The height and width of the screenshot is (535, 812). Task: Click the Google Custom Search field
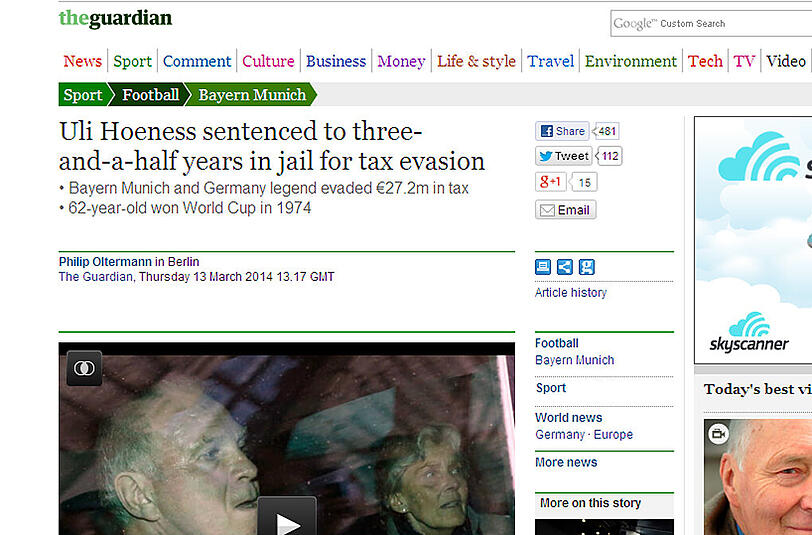click(x=712, y=23)
